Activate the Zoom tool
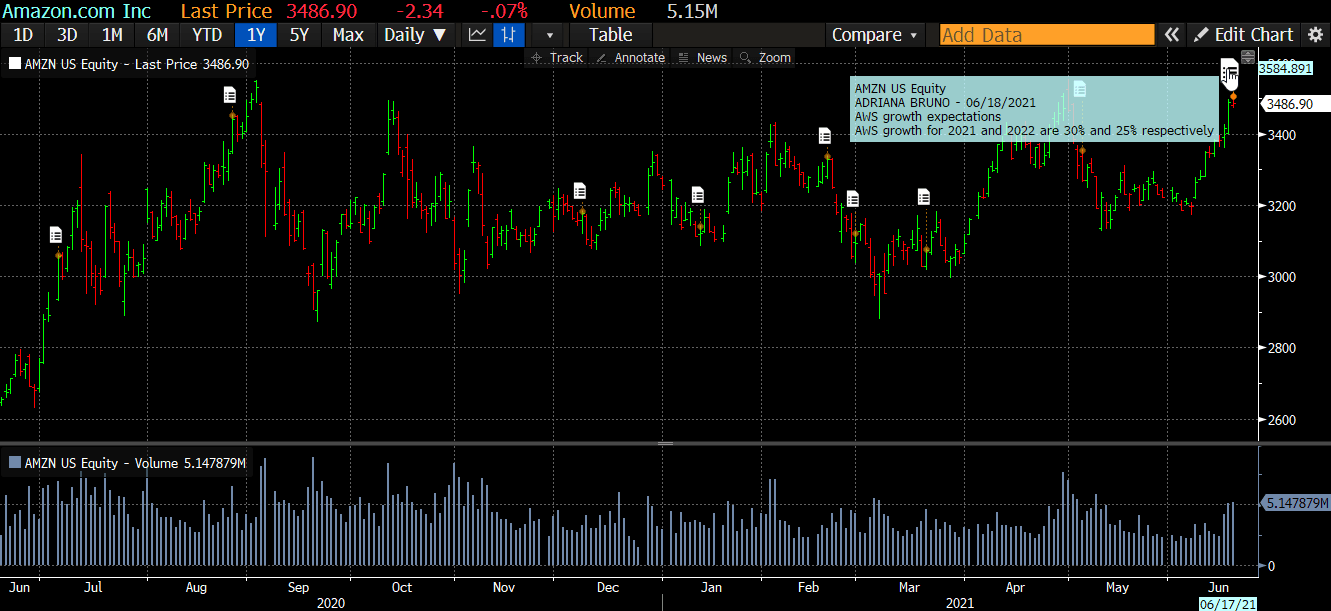This screenshot has height=611, width=1331. click(x=765, y=57)
